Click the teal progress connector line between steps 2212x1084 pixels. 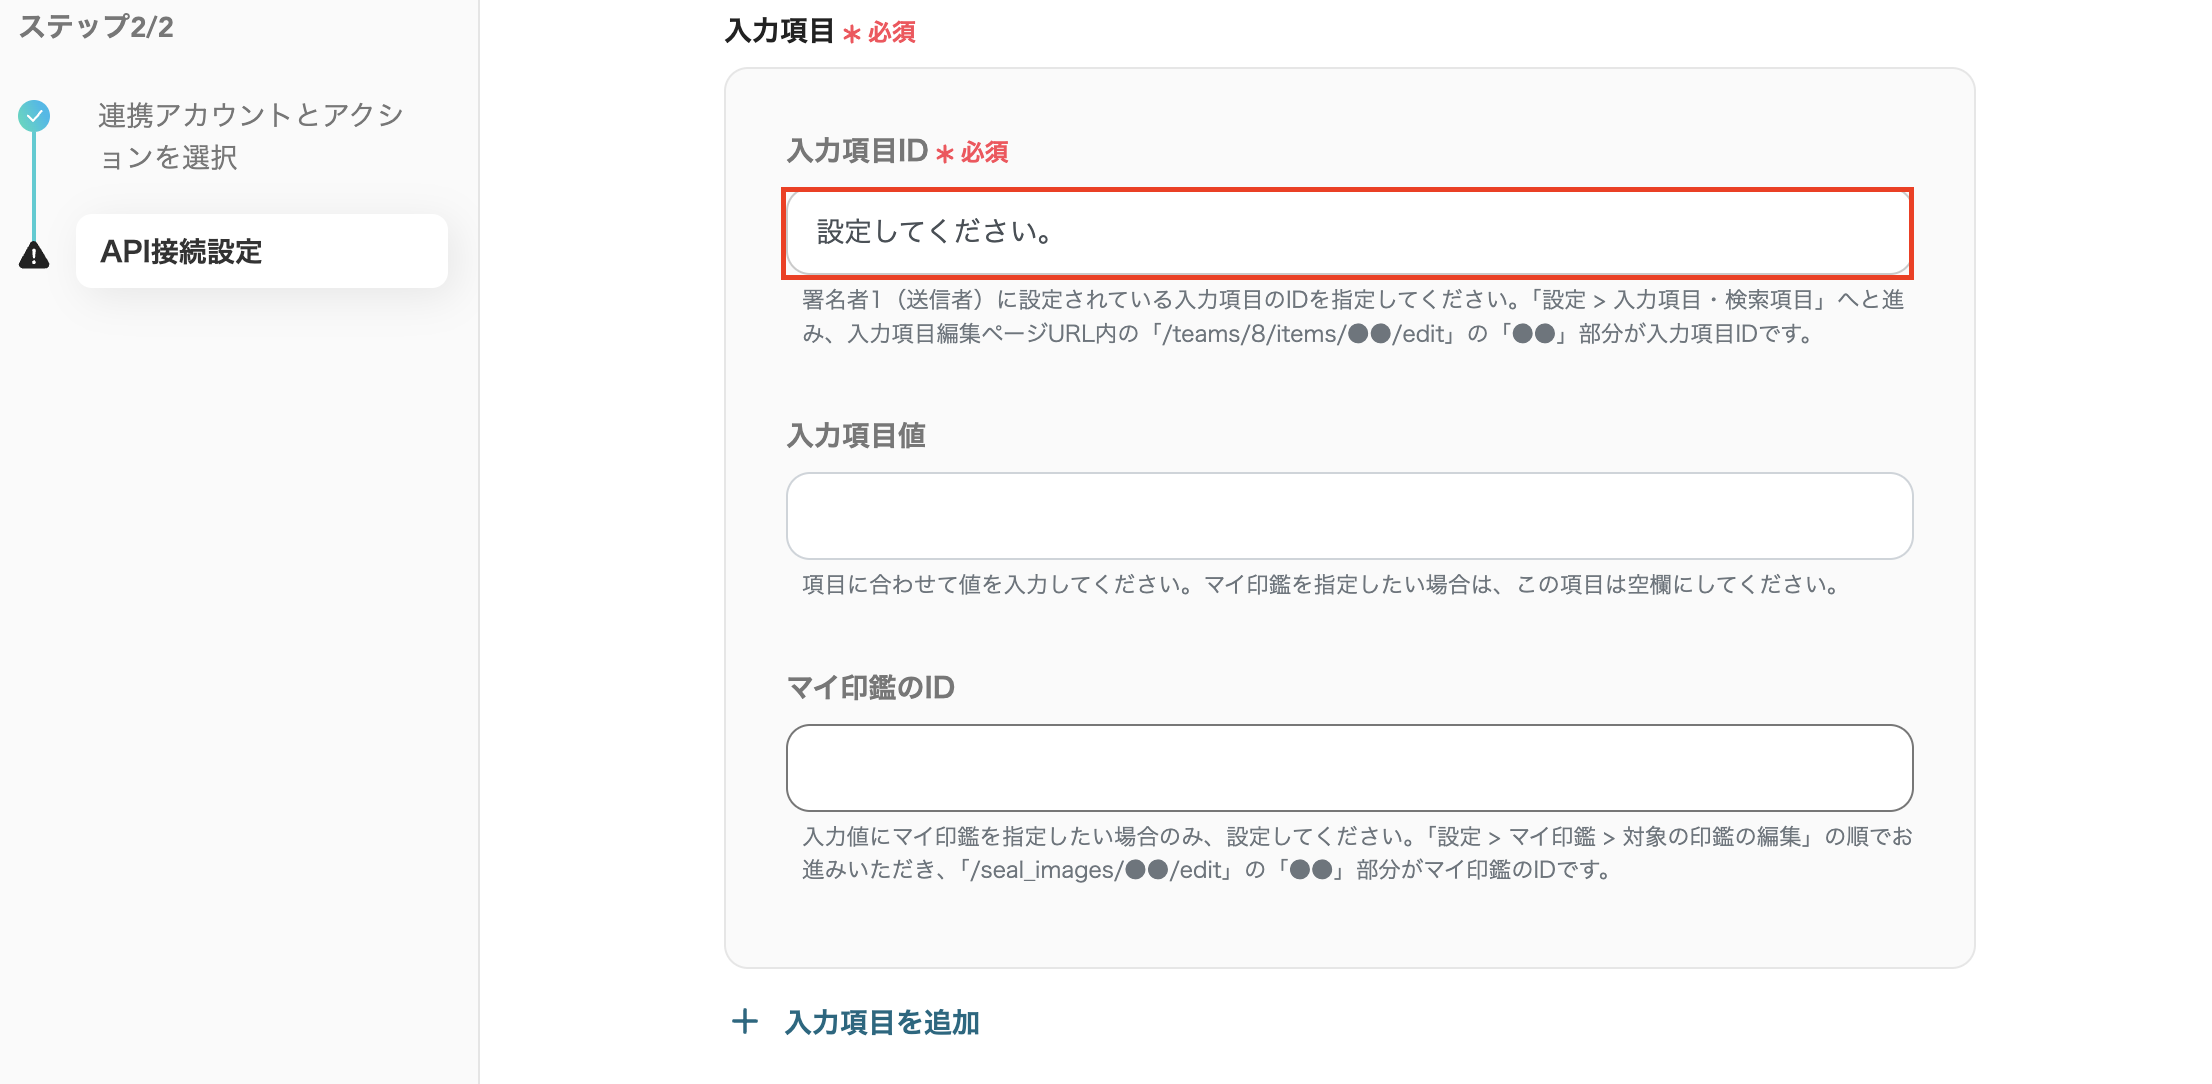[35, 185]
